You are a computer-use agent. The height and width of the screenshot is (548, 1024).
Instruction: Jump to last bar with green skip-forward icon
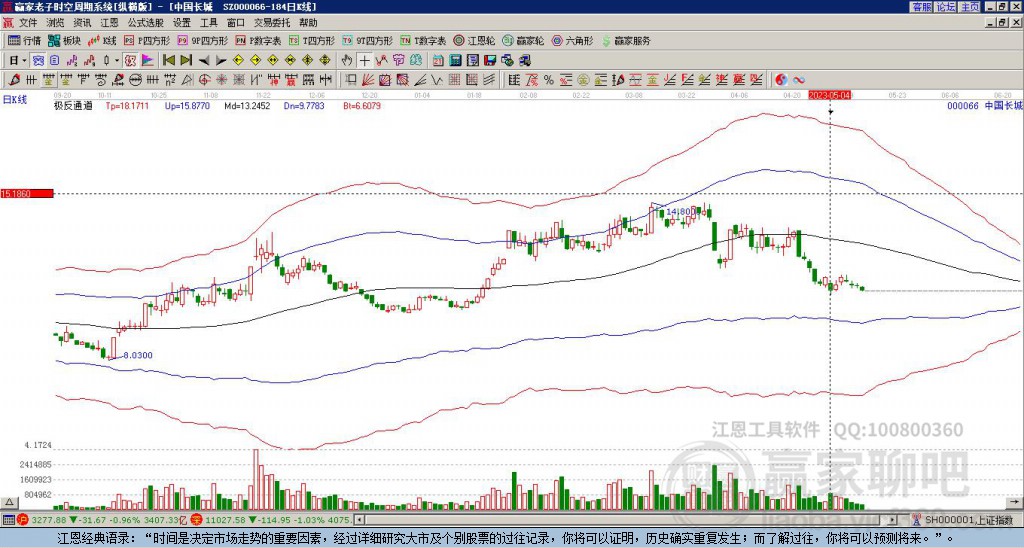pyautogui.click(x=186, y=60)
